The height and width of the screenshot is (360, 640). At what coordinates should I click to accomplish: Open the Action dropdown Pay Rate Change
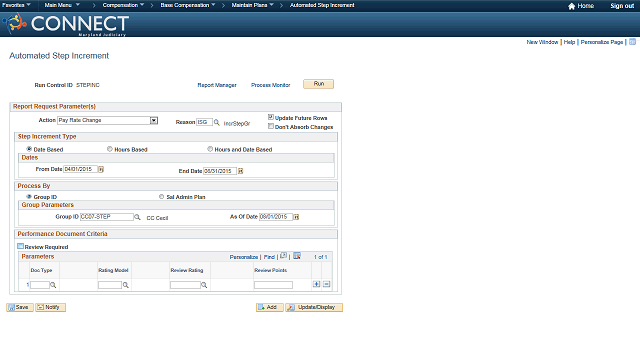coord(108,120)
